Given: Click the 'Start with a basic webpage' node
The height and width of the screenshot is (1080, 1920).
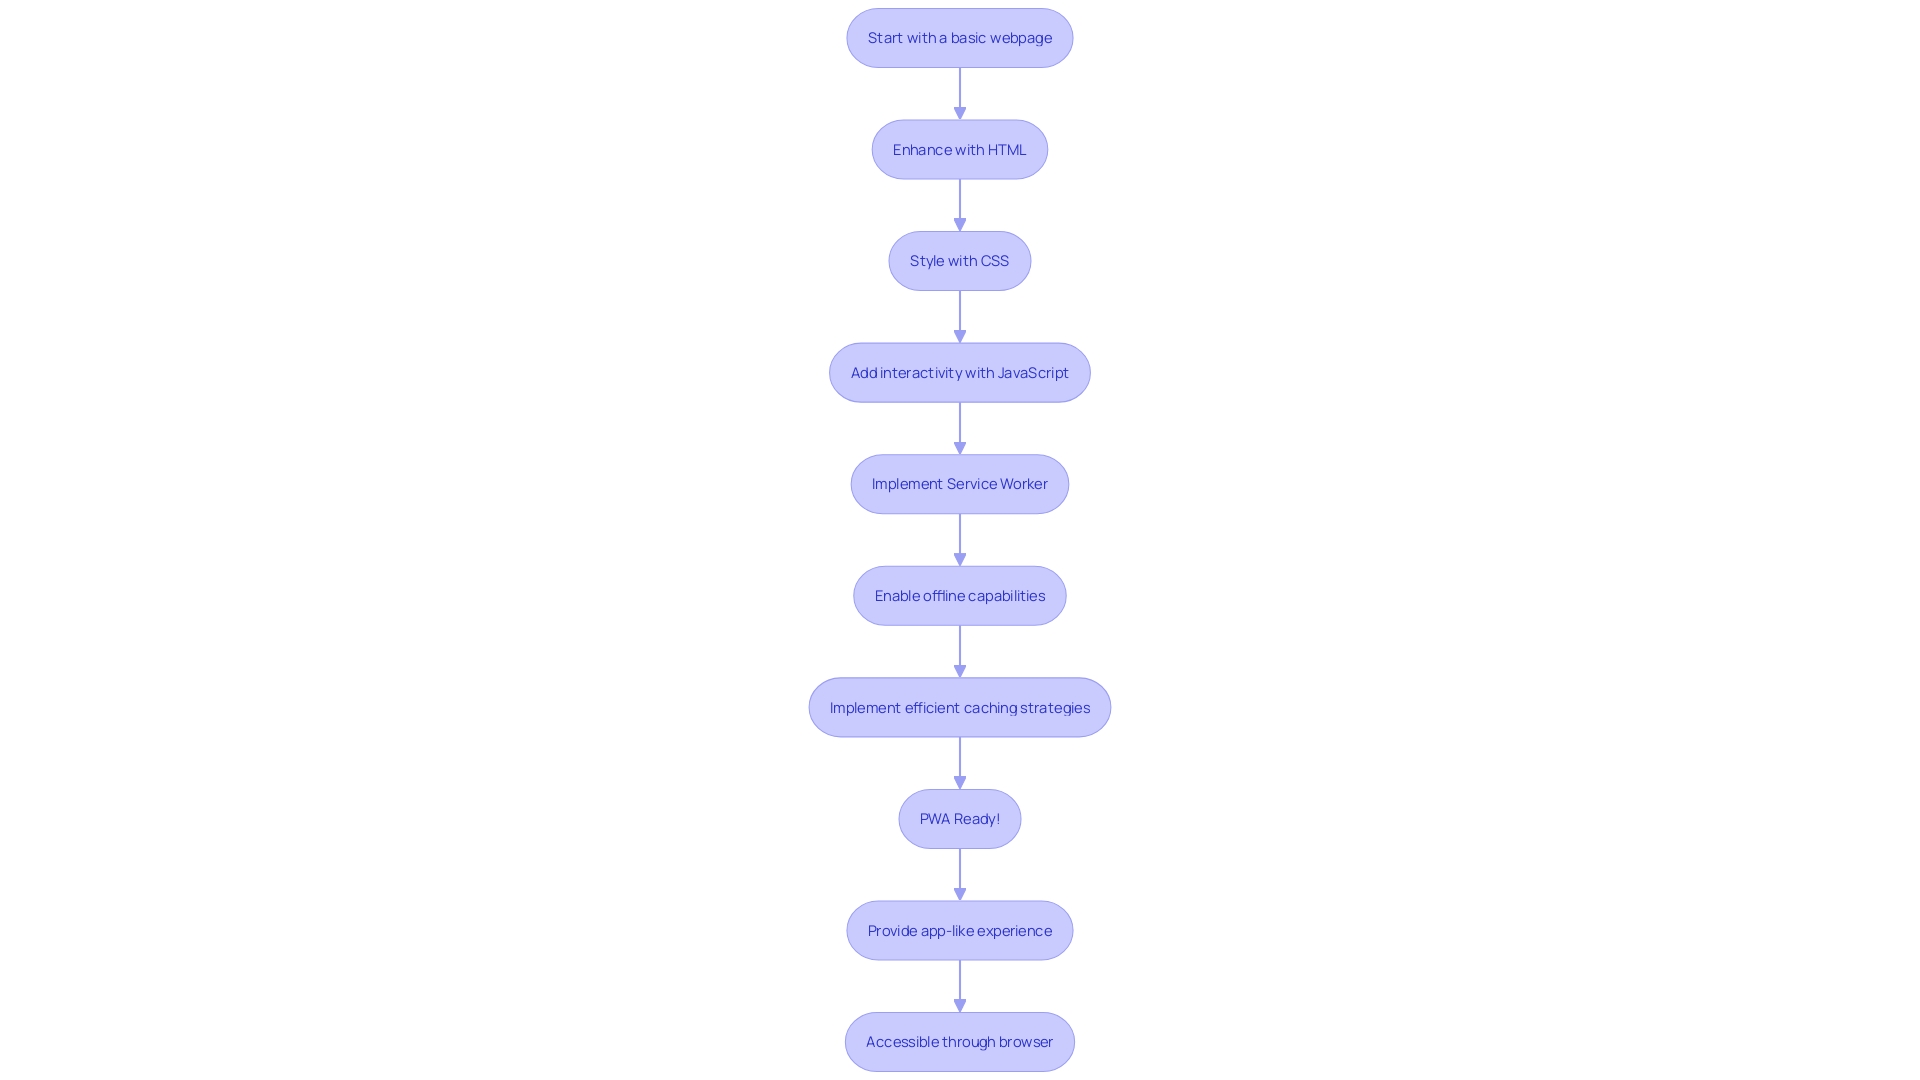Looking at the screenshot, I should click(x=960, y=37).
